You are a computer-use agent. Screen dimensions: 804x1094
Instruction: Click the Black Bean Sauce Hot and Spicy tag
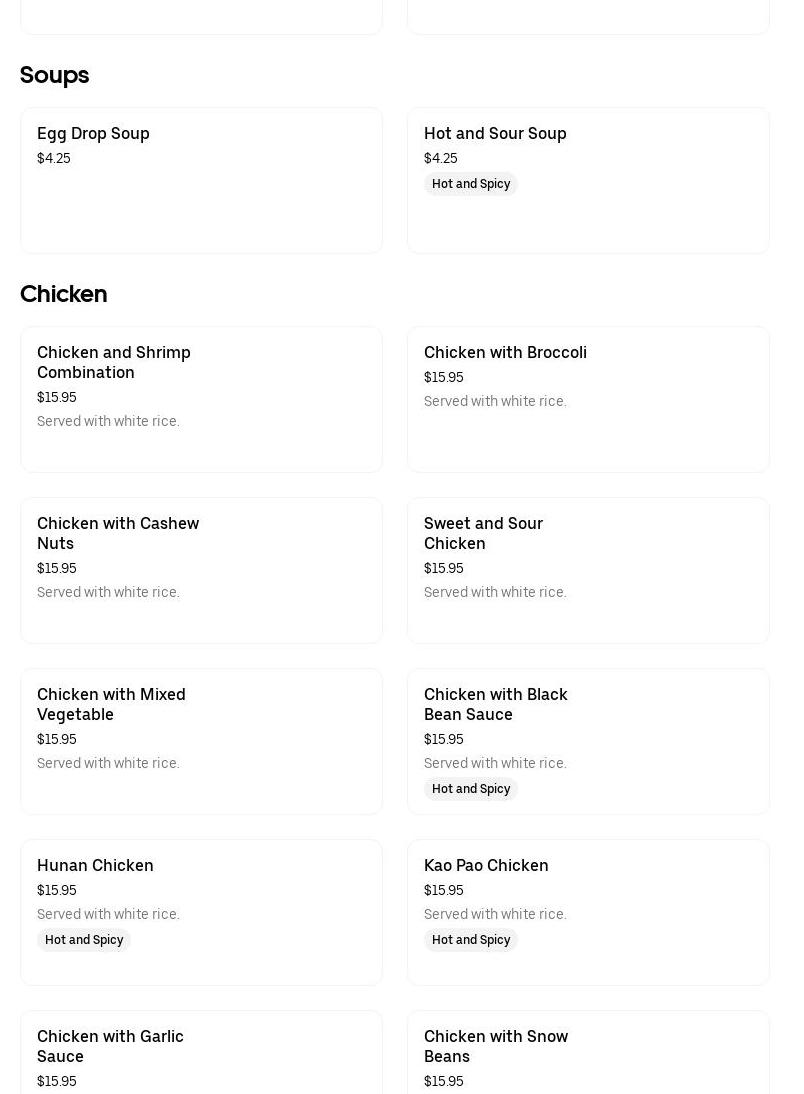point(471,789)
